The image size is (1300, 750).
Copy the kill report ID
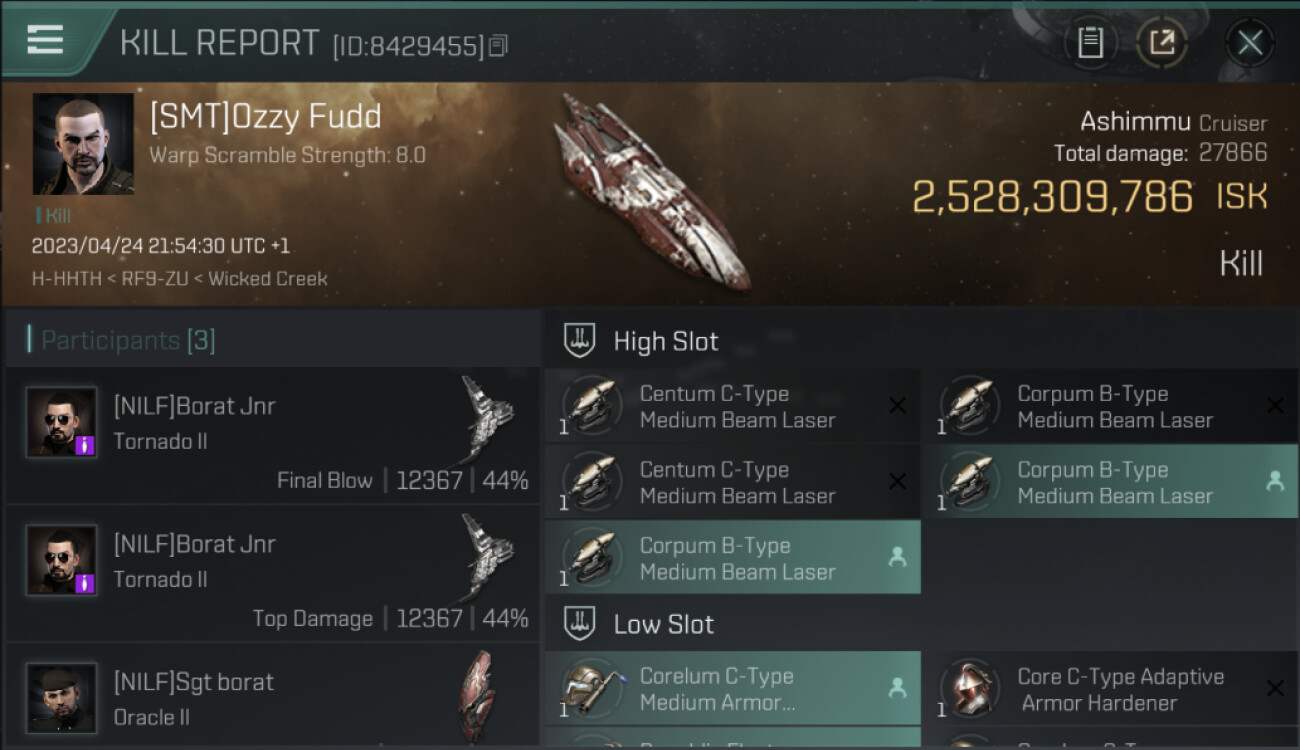pos(498,45)
